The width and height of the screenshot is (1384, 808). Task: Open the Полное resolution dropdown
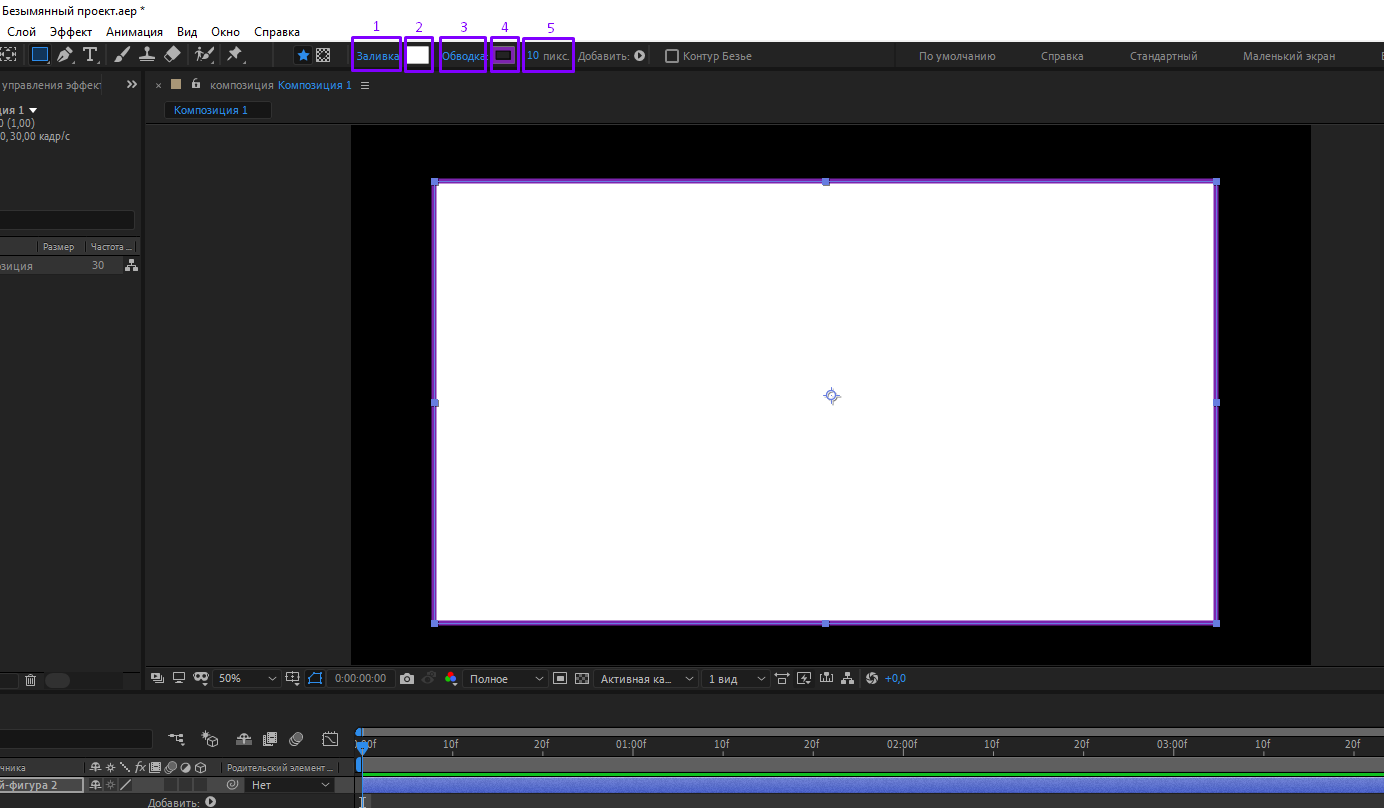507,678
